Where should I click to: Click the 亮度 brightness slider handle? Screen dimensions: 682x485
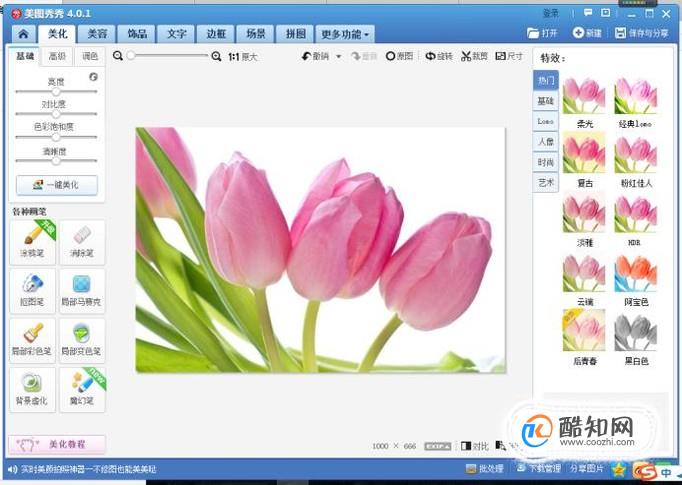click(x=56, y=92)
